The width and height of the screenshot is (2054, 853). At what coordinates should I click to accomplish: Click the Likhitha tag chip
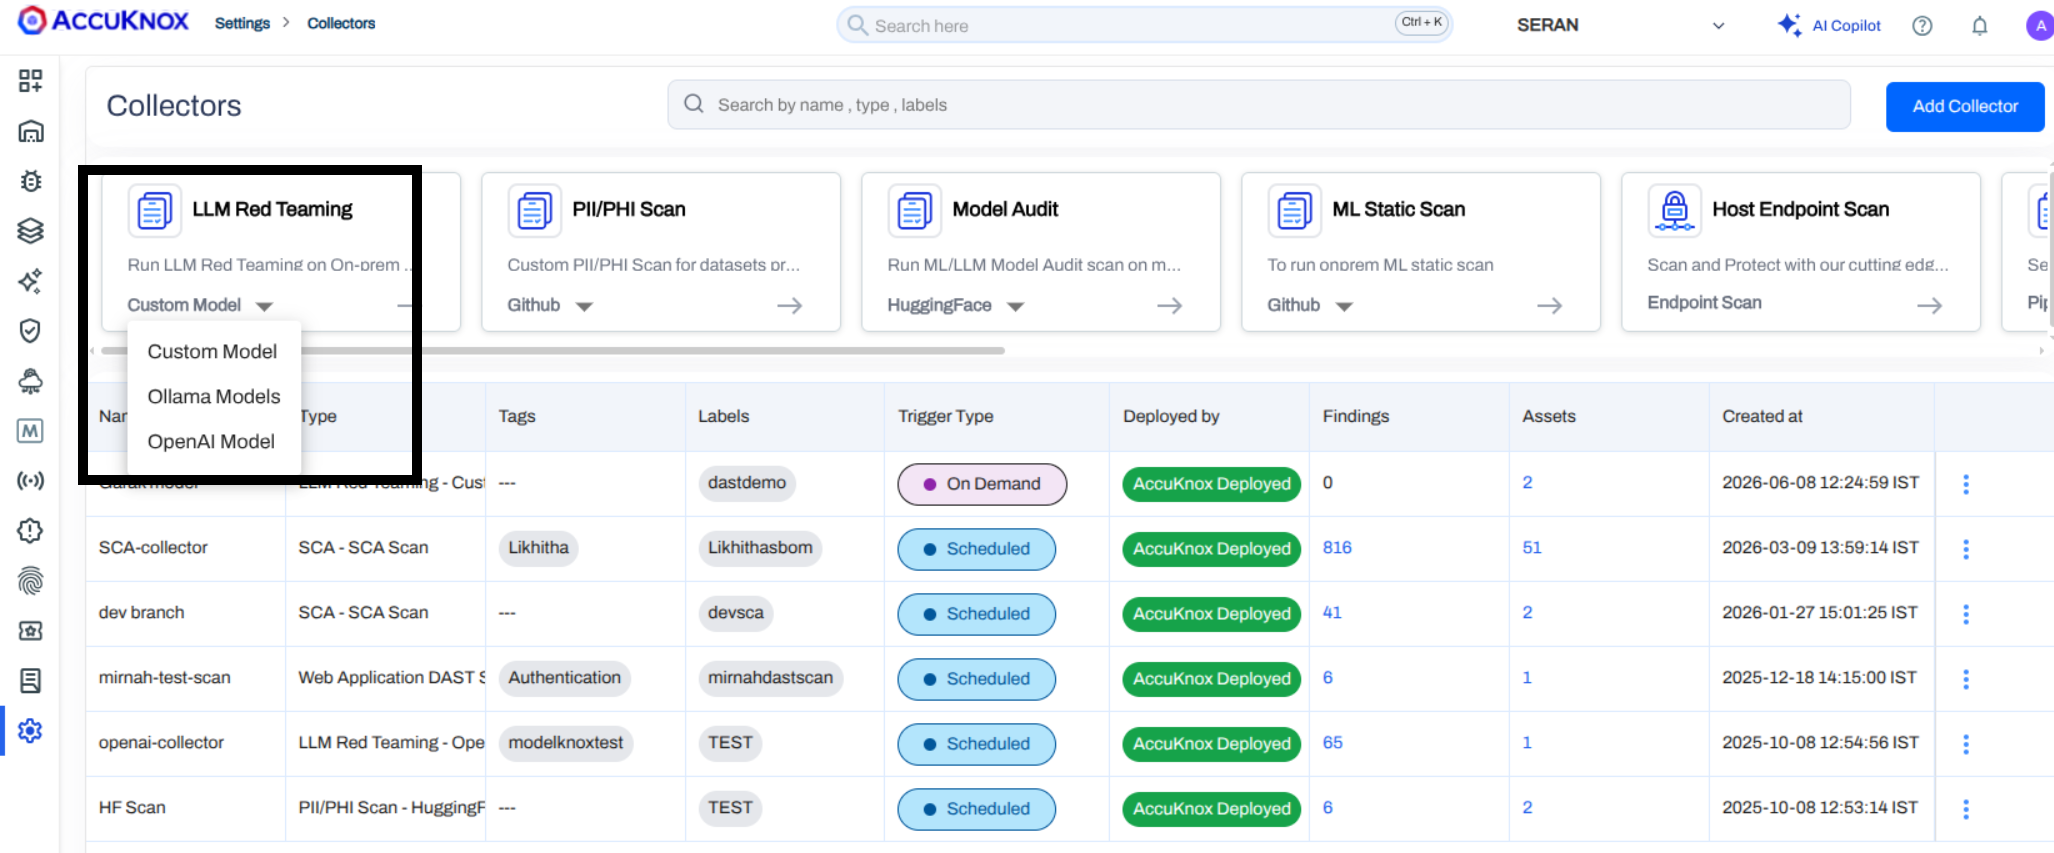538,547
